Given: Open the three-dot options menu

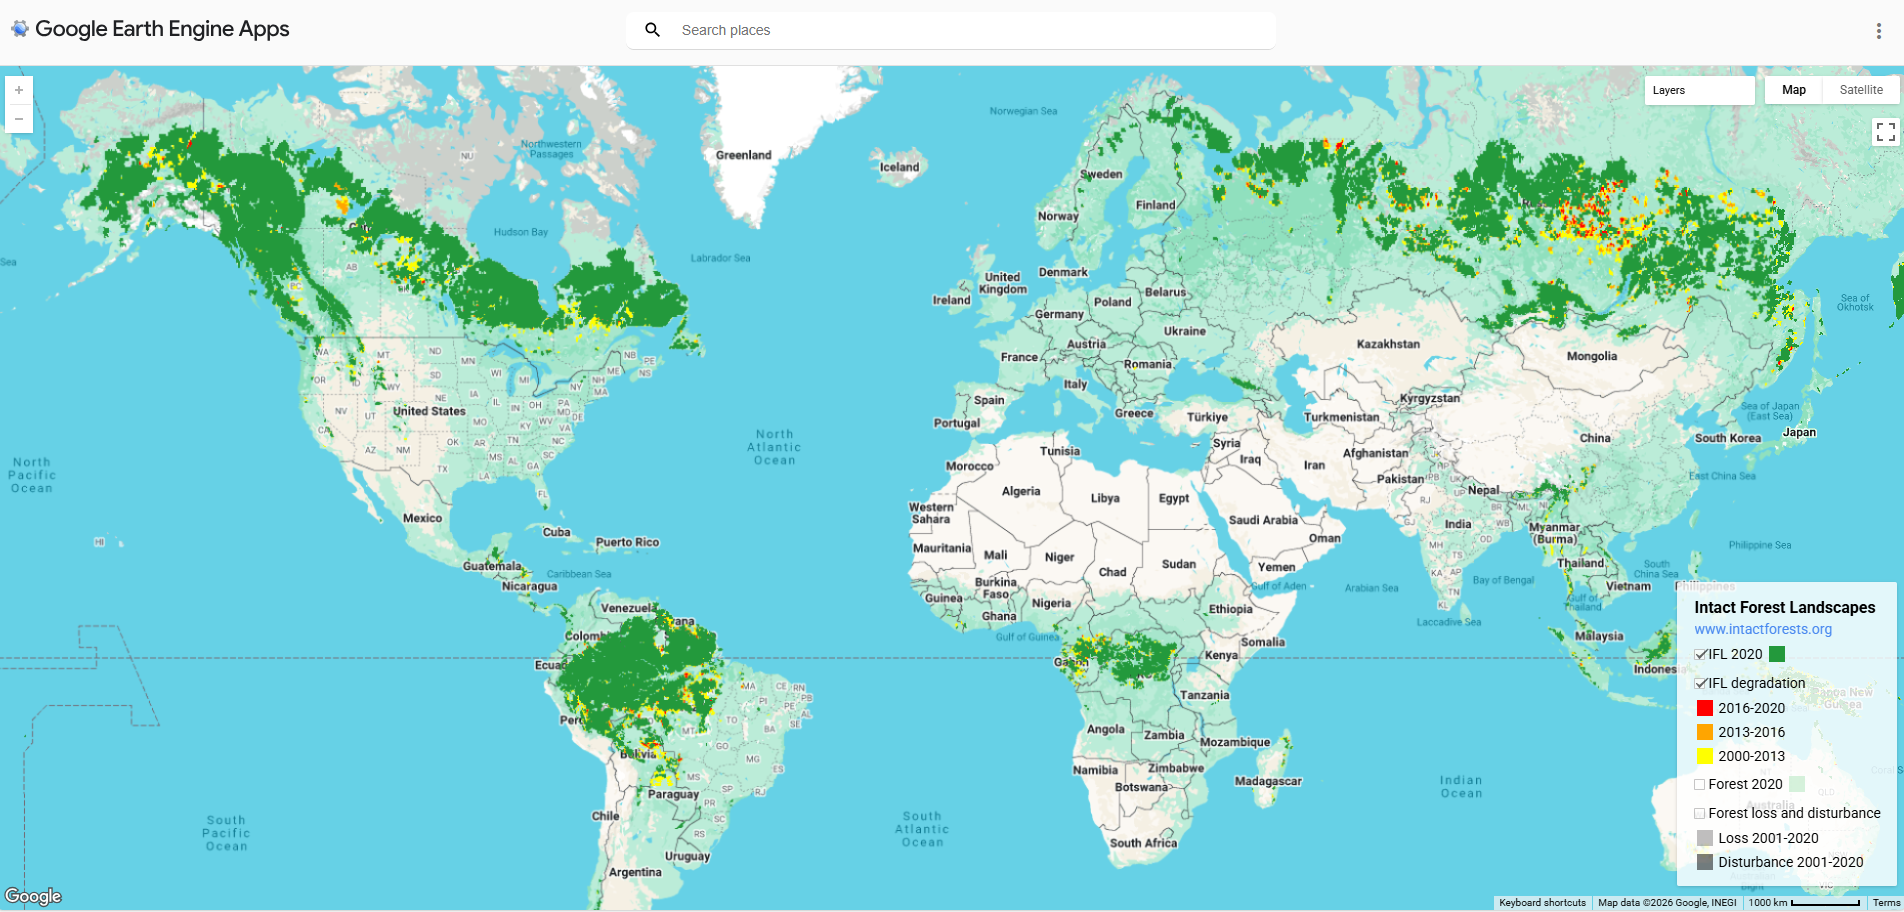Looking at the screenshot, I should click(1878, 31).
